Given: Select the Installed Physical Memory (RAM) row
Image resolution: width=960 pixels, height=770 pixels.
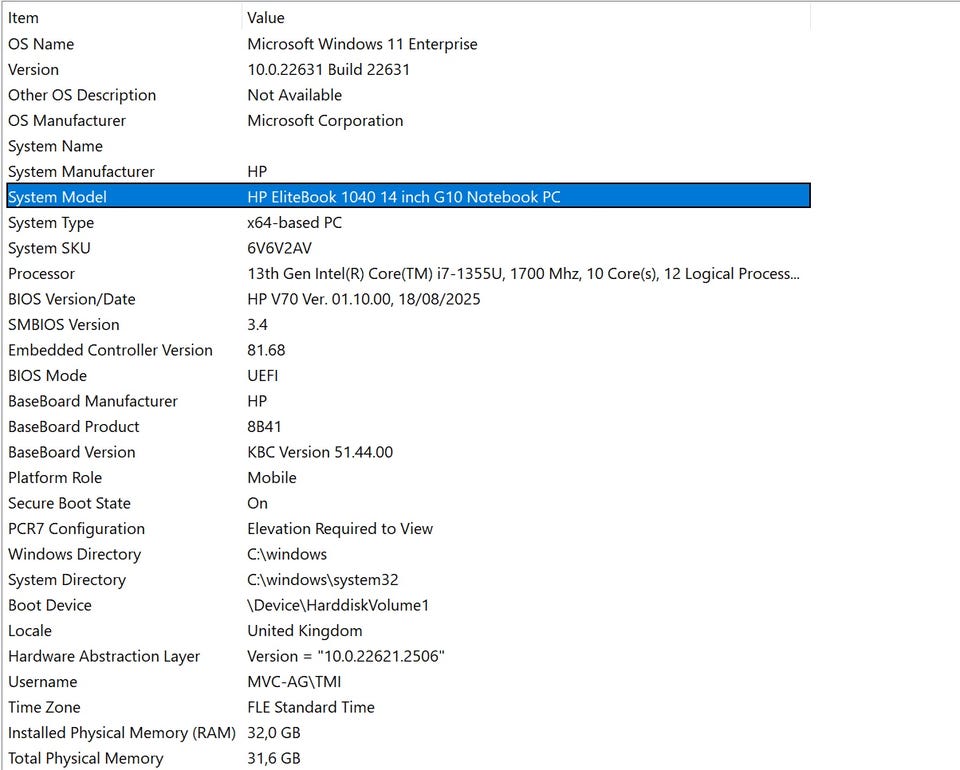Looking at the screenshot, I should tap(408, 733).
